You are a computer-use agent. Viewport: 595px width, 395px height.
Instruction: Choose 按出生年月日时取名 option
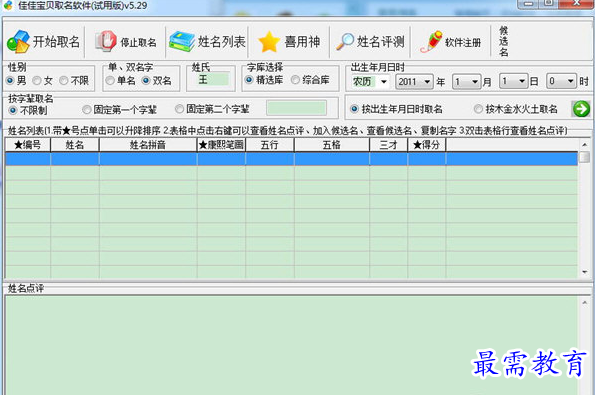point(354,109)
